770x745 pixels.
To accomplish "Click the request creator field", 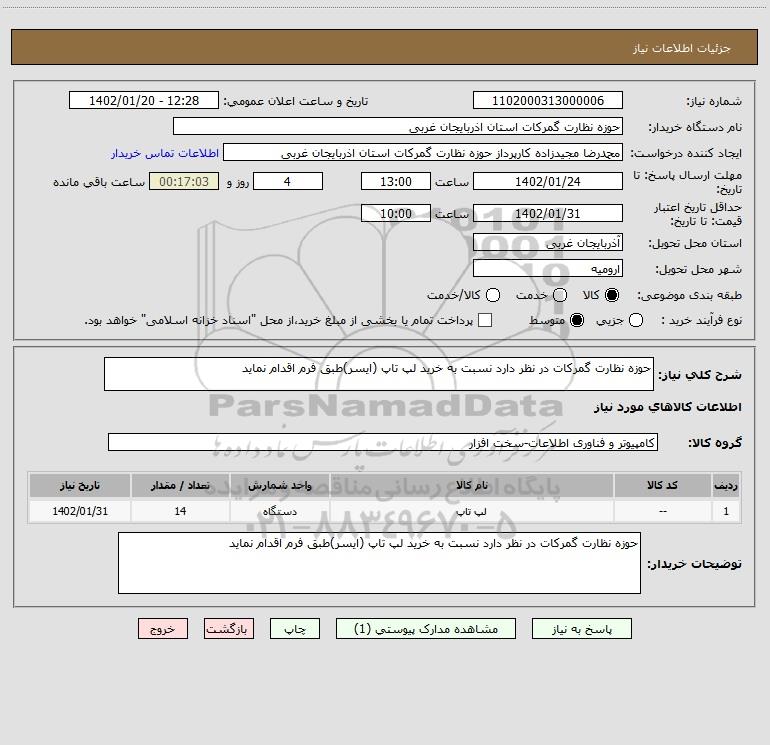I will coord(423,153).
